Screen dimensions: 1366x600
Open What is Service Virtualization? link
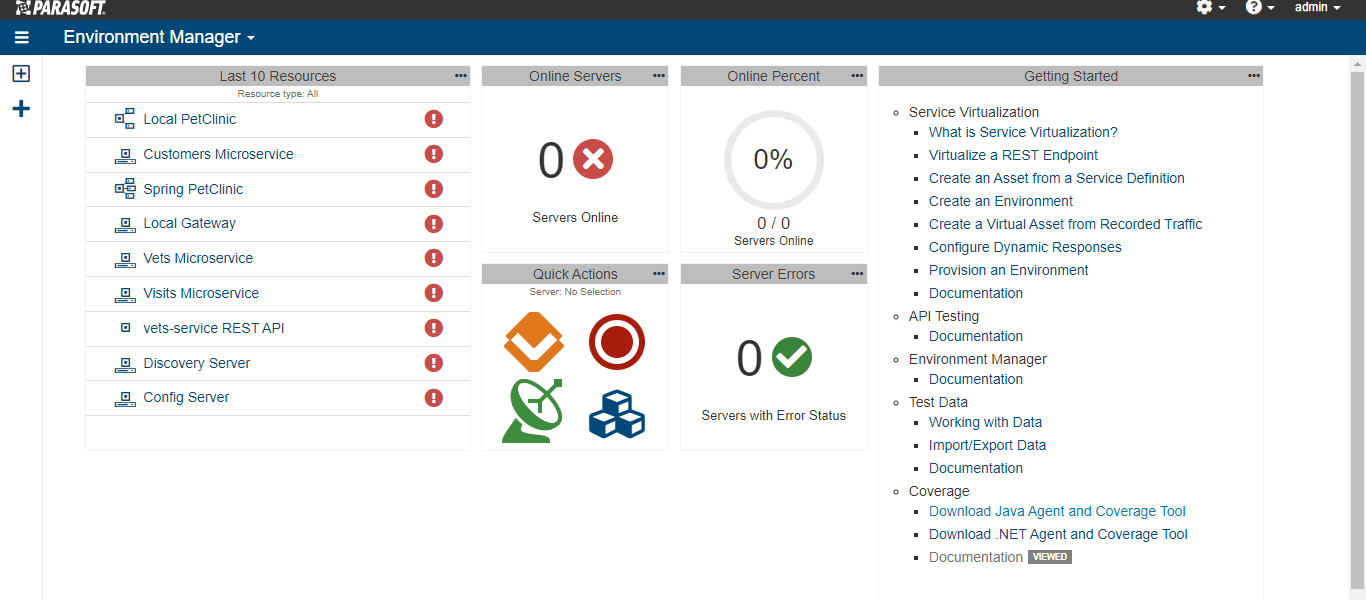coord(1023,132)
